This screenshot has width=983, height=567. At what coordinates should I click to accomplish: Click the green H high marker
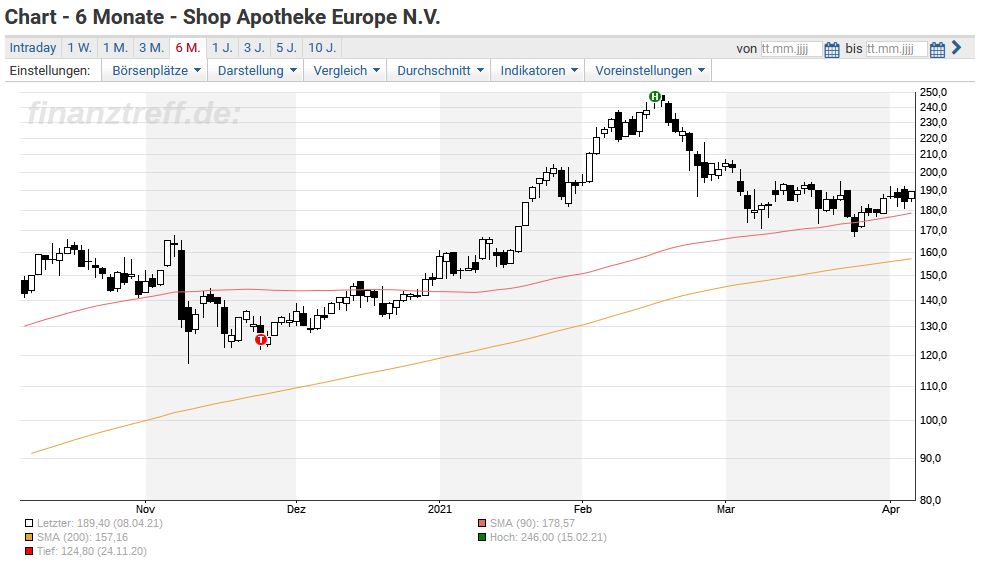tap(654, 96)
